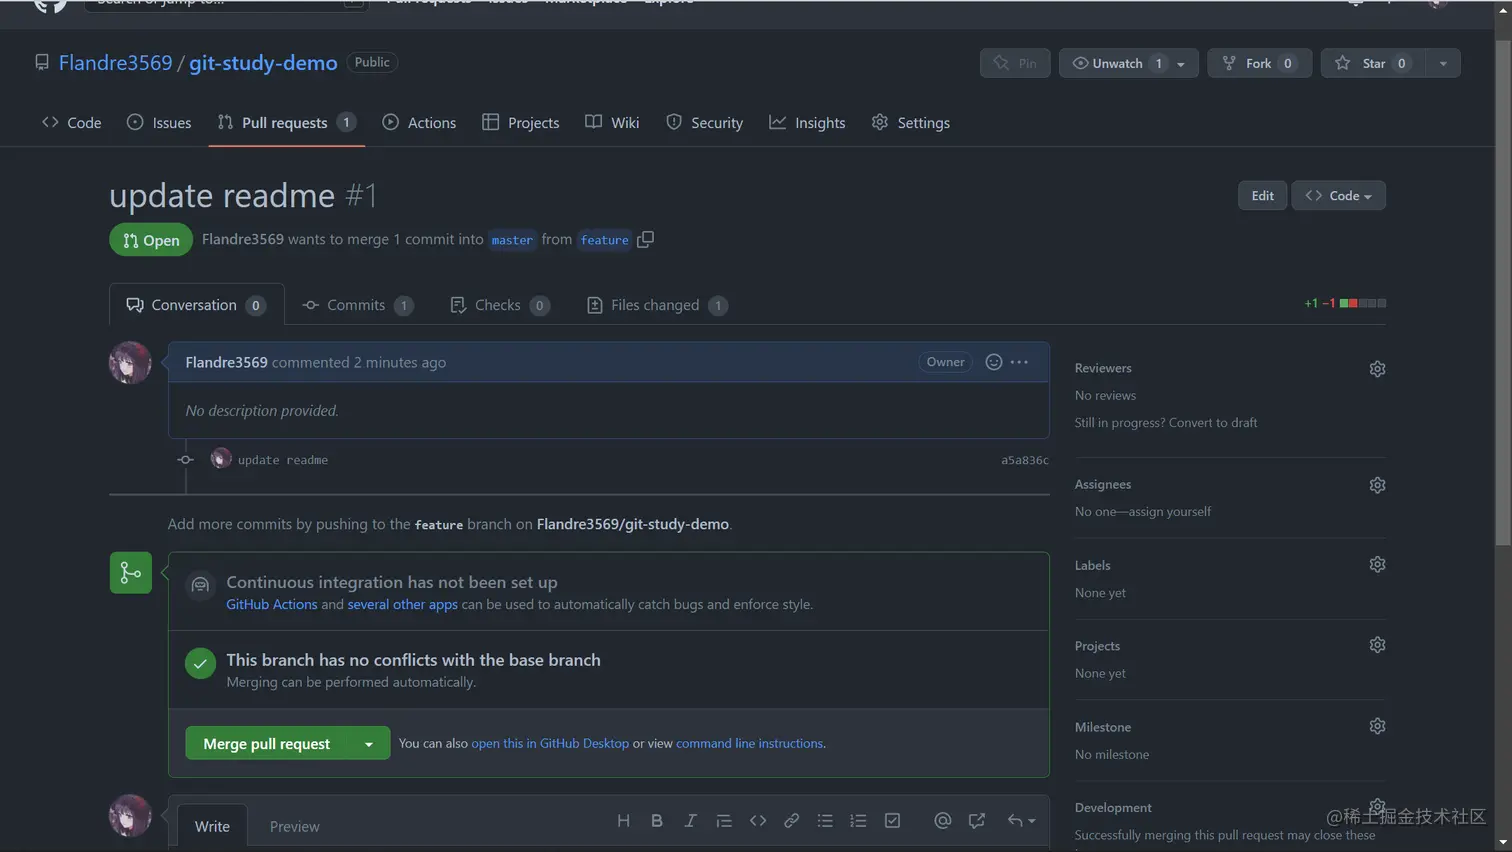1512x852 pixels.
Task: Open the Star dropdown caret
Action: point(1443,62)
